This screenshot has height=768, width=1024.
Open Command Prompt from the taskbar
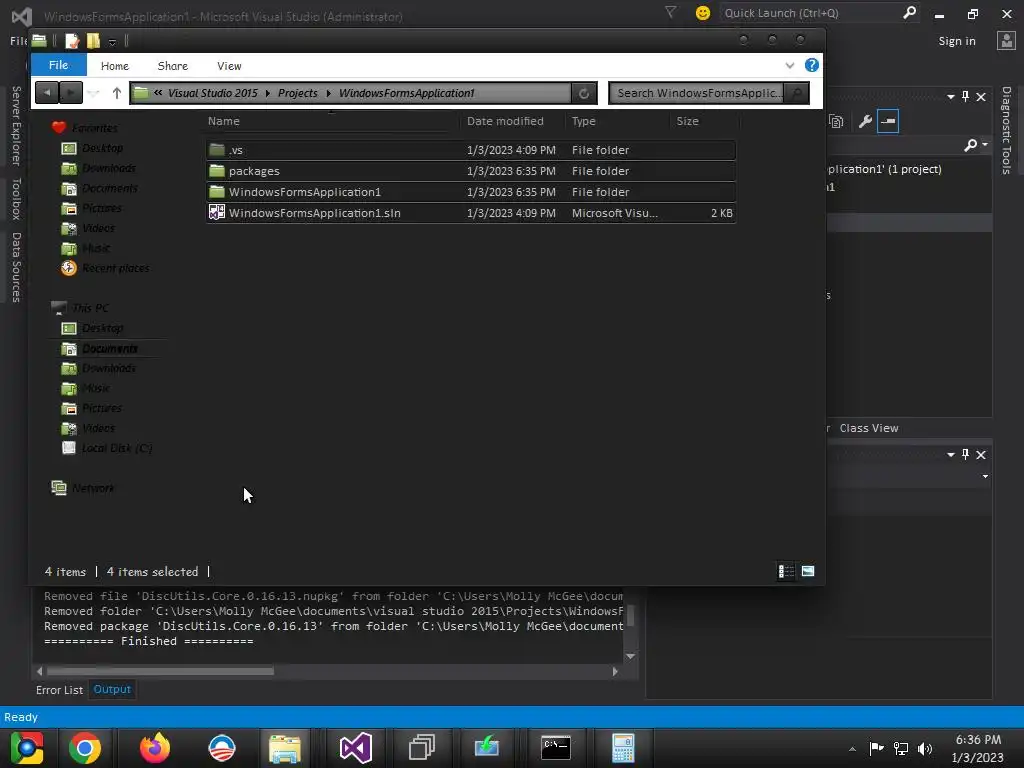556,748
